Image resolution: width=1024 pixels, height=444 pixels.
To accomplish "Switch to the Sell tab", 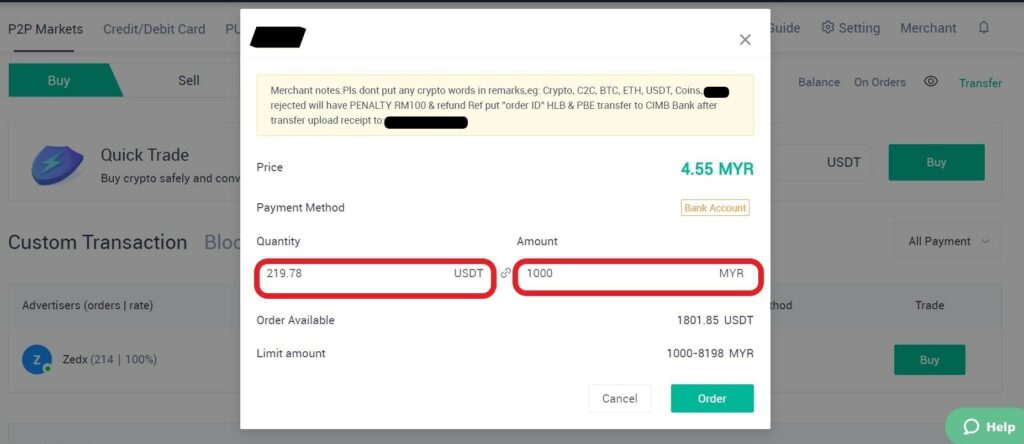I will click(189, 81).
